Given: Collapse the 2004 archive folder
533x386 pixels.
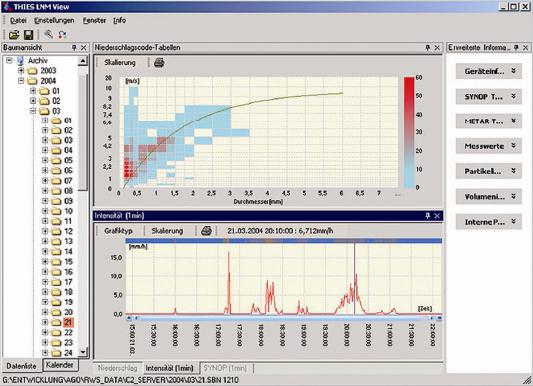Looking at the screenshot, I should pos(21,81).
